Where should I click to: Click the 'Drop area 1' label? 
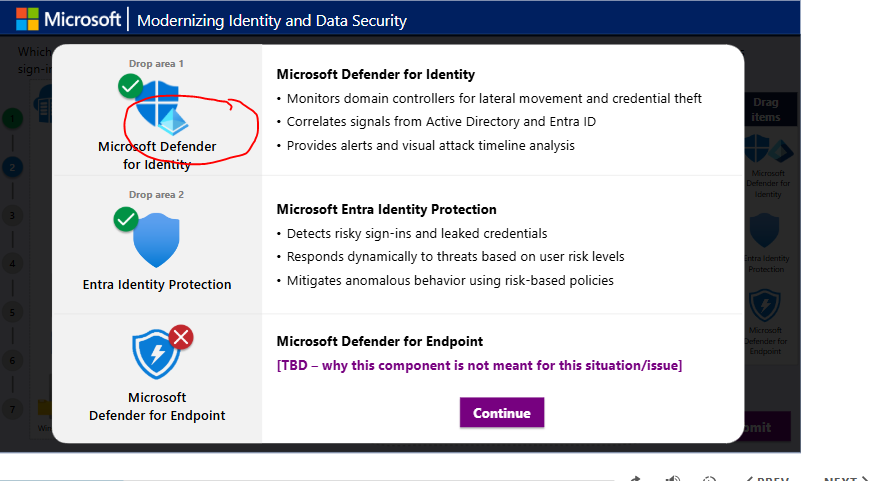tap(156, 63)
